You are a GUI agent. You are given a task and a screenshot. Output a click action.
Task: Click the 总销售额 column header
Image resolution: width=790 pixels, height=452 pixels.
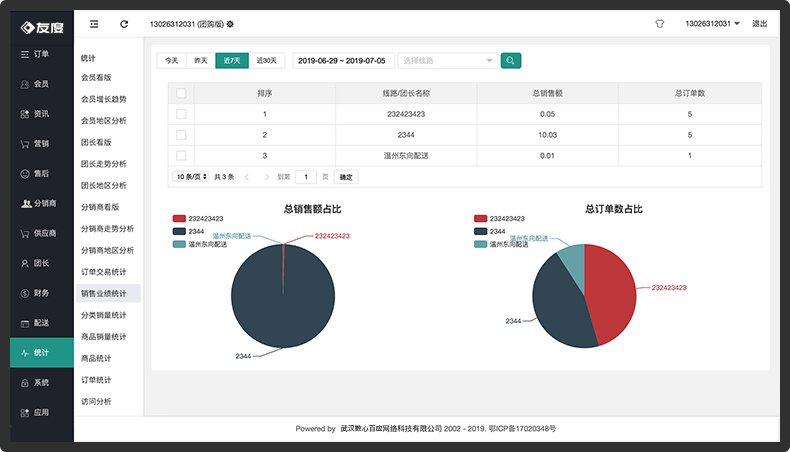547,93
